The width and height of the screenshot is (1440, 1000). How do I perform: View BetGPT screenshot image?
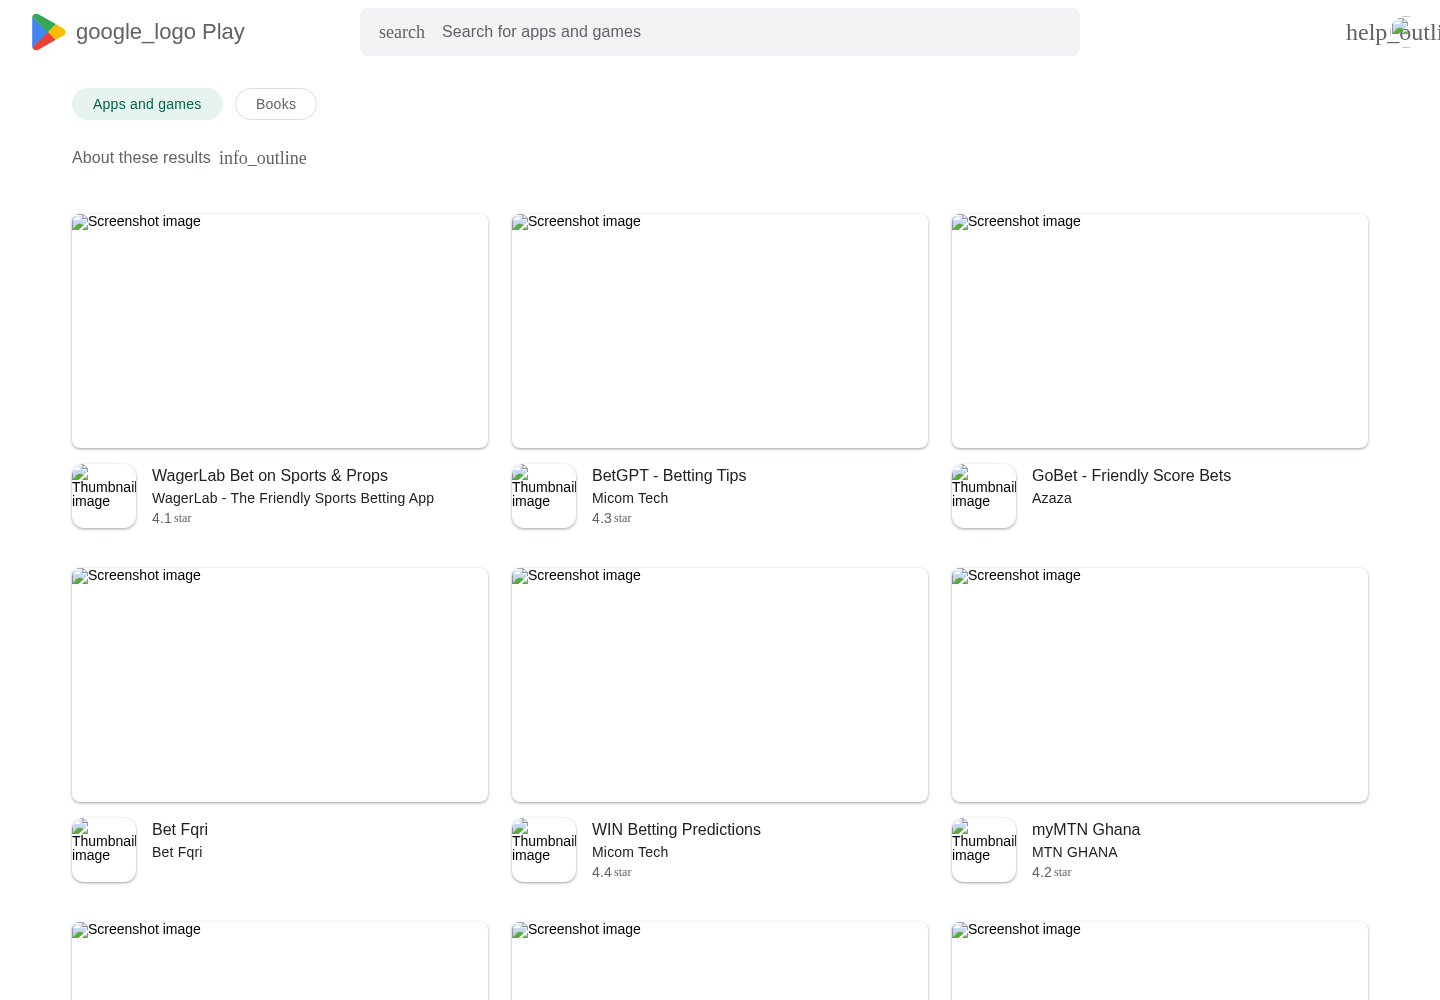pyautogui.click(x=720, y=331)
